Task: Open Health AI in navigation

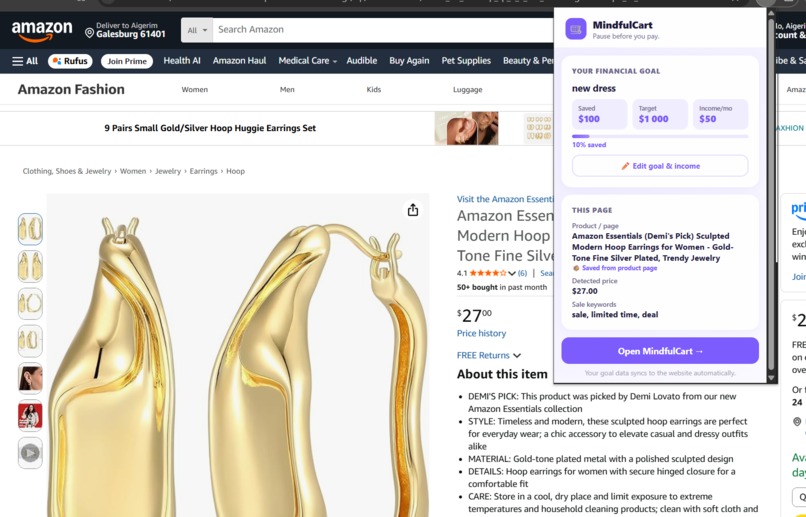Action: 182,61
